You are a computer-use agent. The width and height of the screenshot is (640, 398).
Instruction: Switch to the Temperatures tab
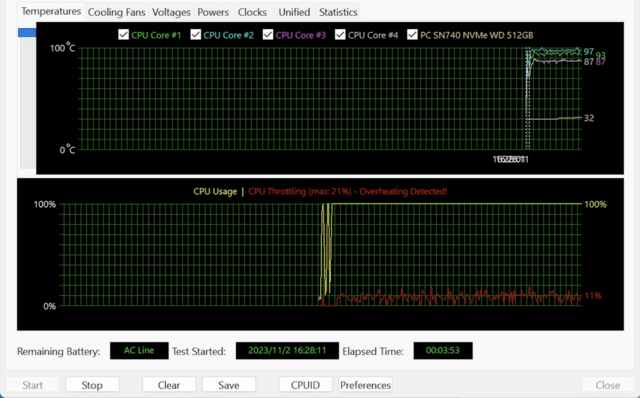[x=51, y=11]
